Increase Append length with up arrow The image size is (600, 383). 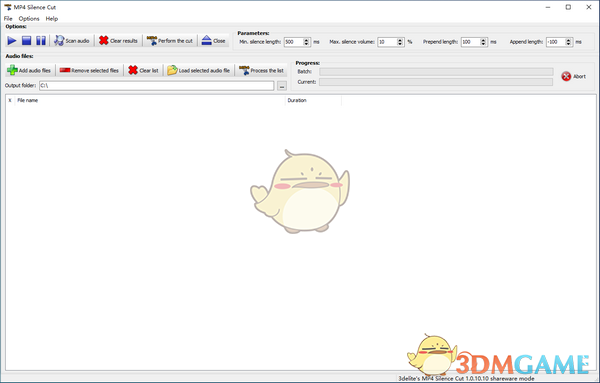(x=569, y=40)
